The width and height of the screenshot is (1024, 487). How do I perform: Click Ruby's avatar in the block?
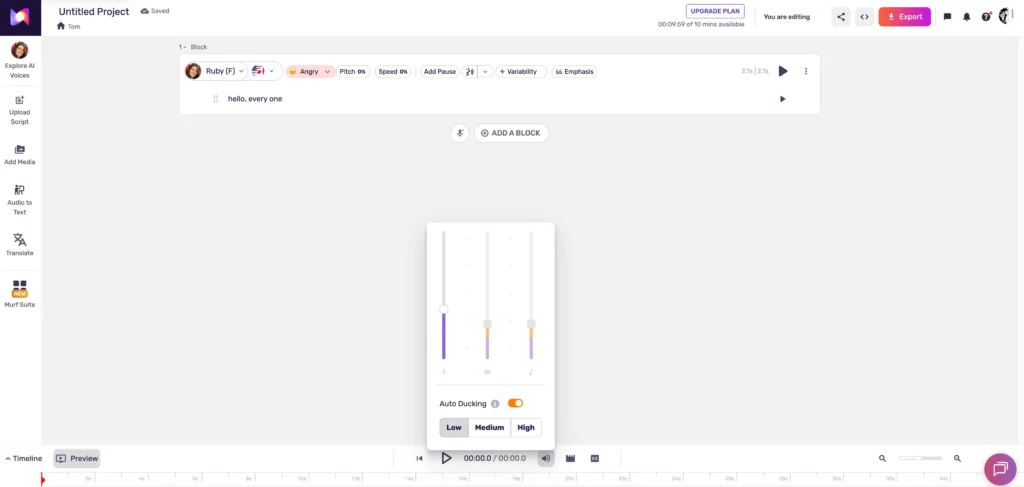[193, 71]
